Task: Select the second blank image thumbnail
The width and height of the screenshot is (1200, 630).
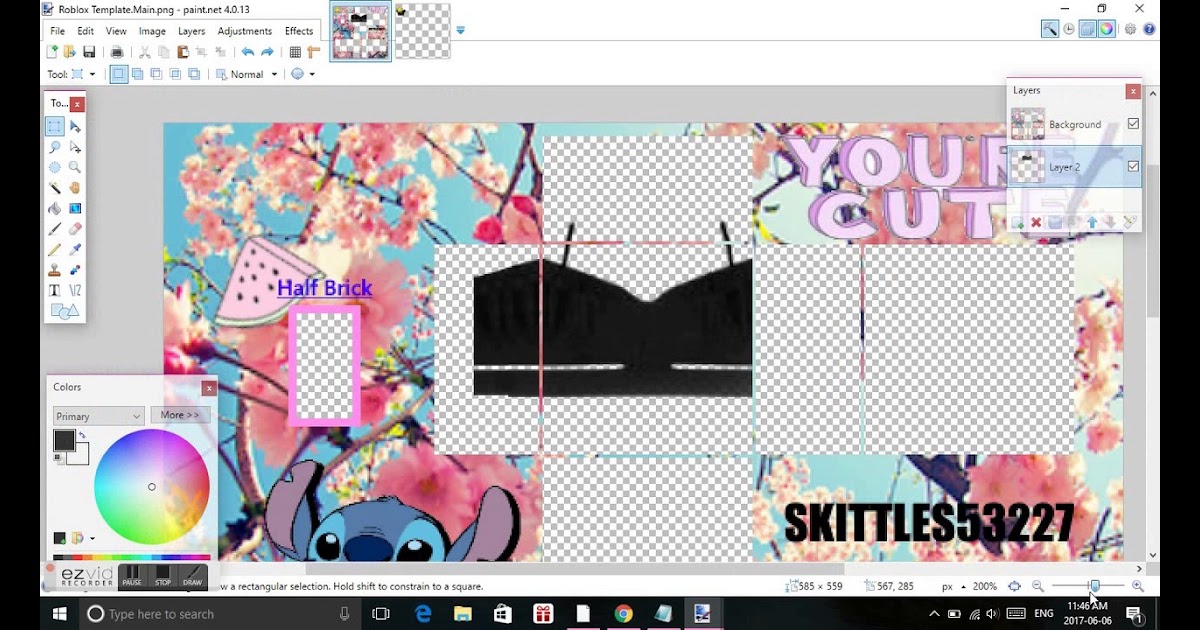Action: (424, 31)
